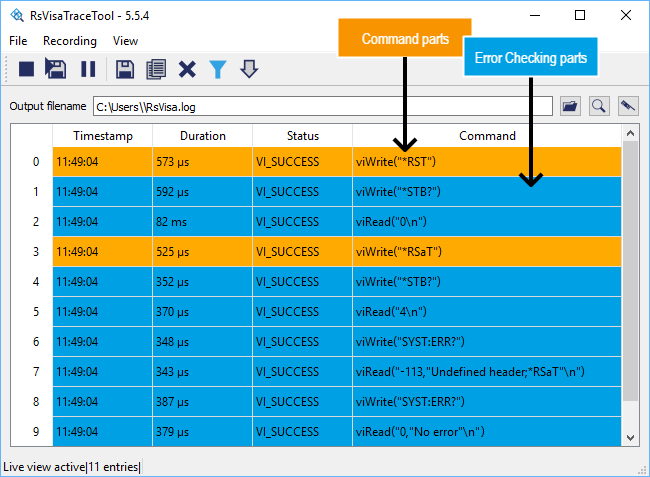This screenshot has height=477, width=650.
Task: Select the viWrite("*STB?") command in row 1
Action: (x=487, y=192)
